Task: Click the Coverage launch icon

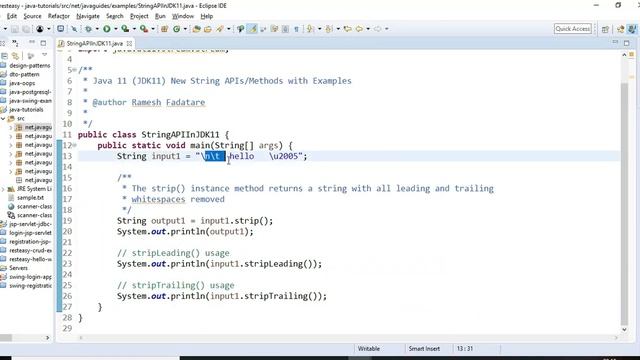Action: [x=125, y=29]
